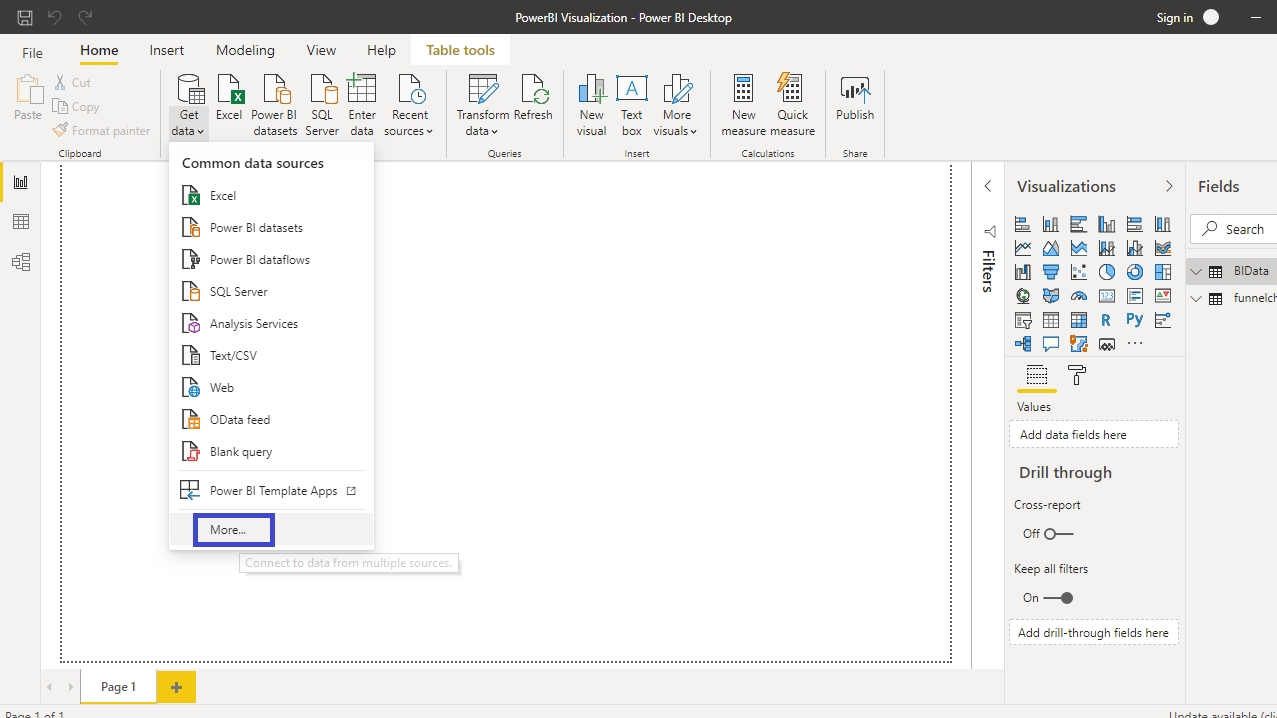The height and width of the screenshot is (718, 1277).
Task: Toggle the Cross-report drill through switch
Action: (1058, 534)
